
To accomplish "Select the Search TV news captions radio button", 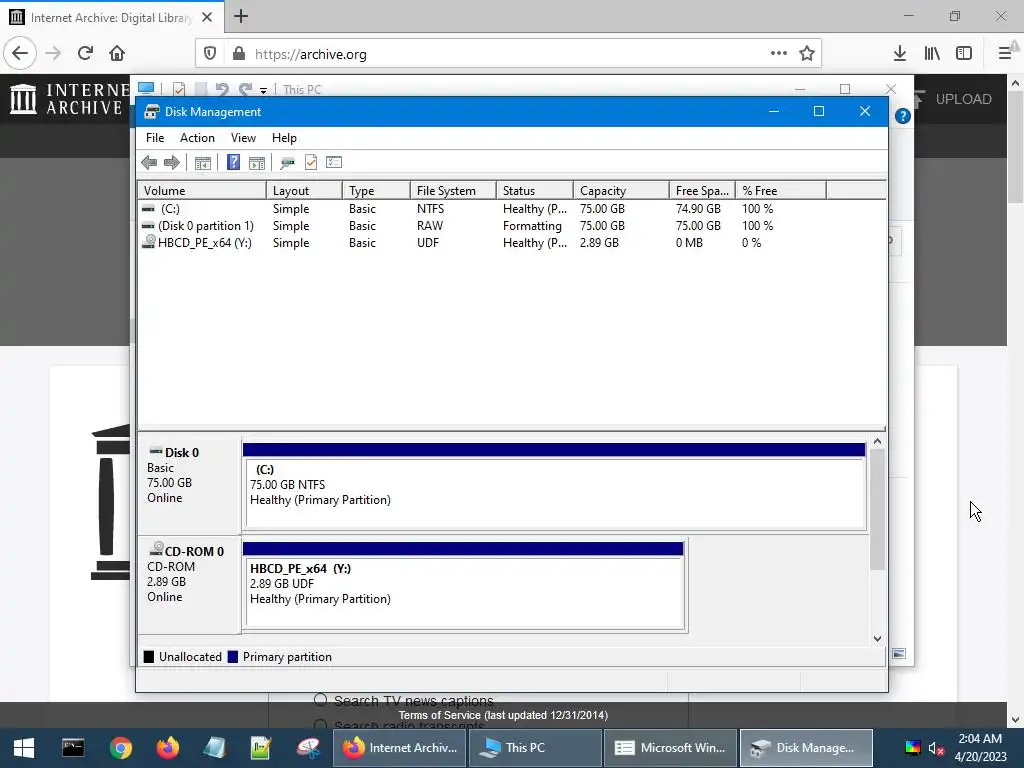I will (320, 700).
